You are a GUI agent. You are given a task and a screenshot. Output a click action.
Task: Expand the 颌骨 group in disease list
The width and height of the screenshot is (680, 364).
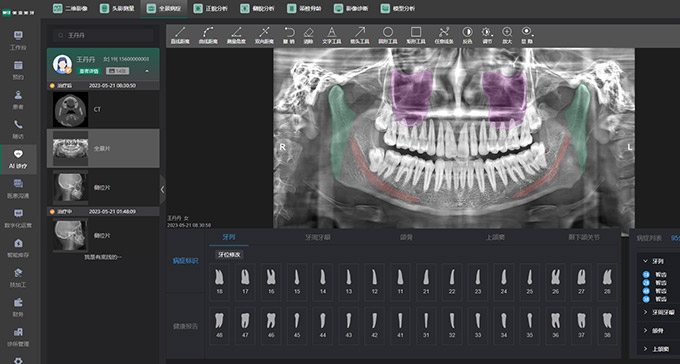[x=645, y=331]
